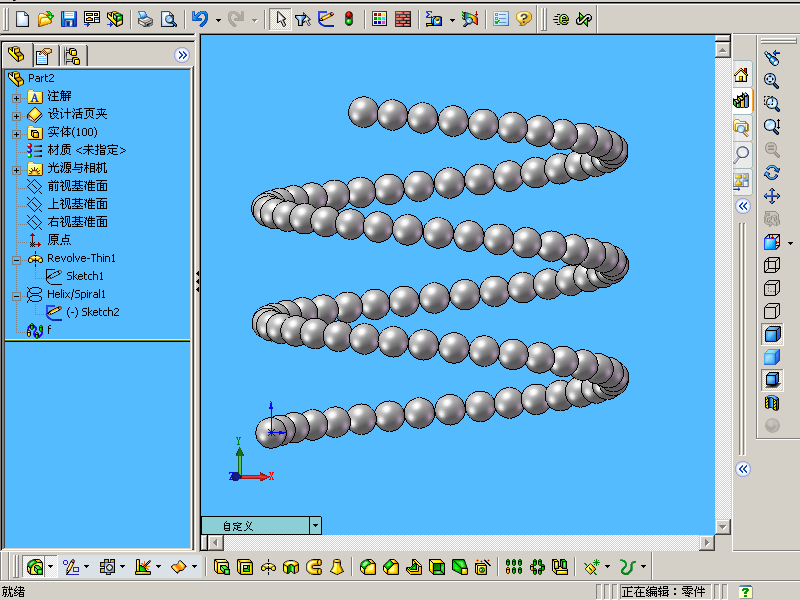The image size is (800, 600).
Task: Collapse the Revolve-Thin1 feature
Action: pos(16,260)
